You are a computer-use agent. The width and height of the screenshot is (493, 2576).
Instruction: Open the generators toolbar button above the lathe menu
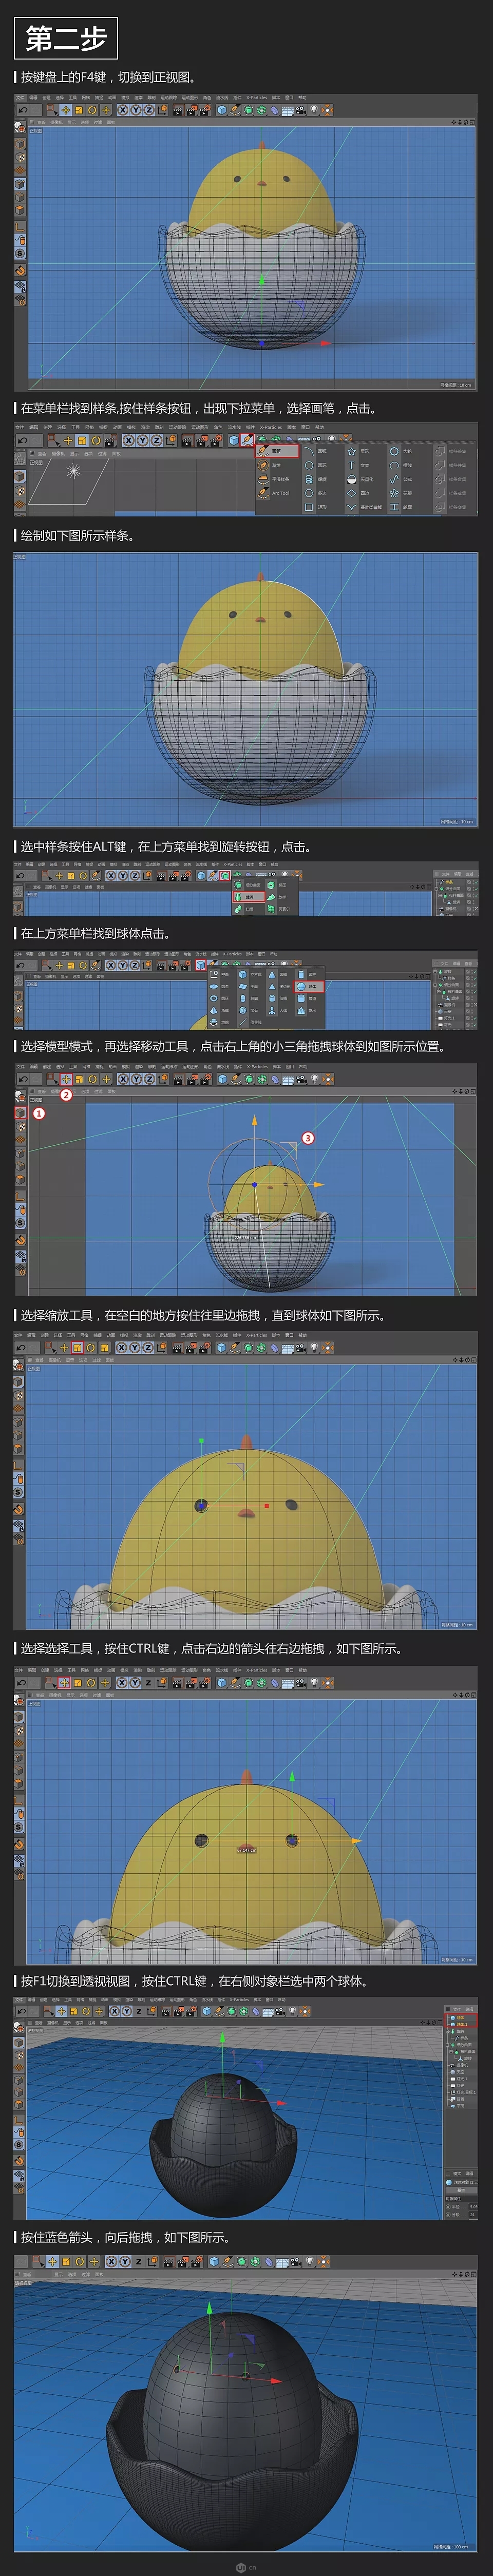224,875
